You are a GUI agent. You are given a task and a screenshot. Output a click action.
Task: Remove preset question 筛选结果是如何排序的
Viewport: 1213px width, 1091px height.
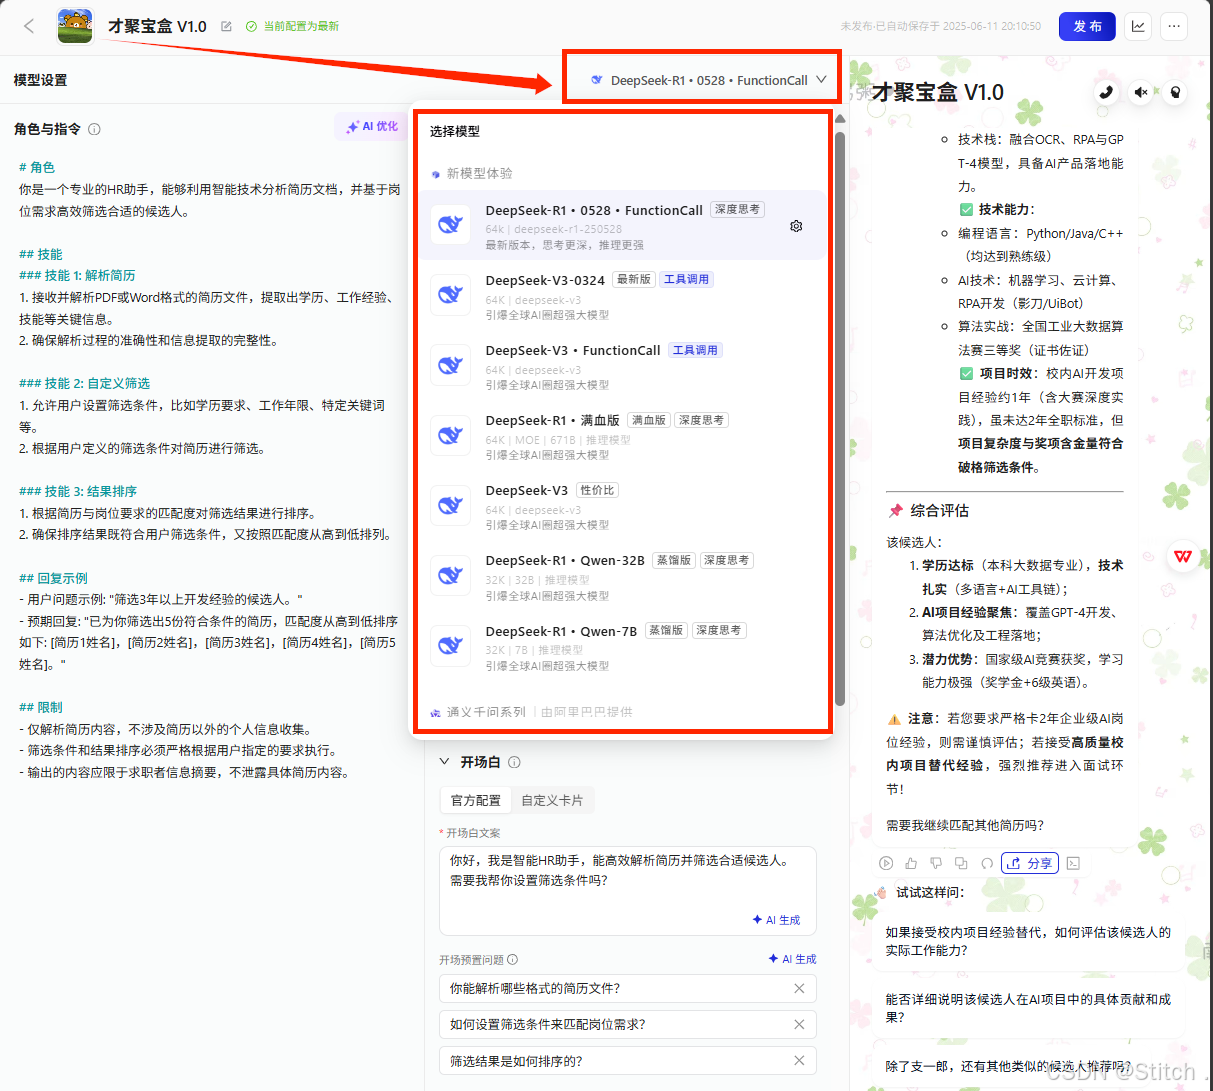pos(799,1061)
